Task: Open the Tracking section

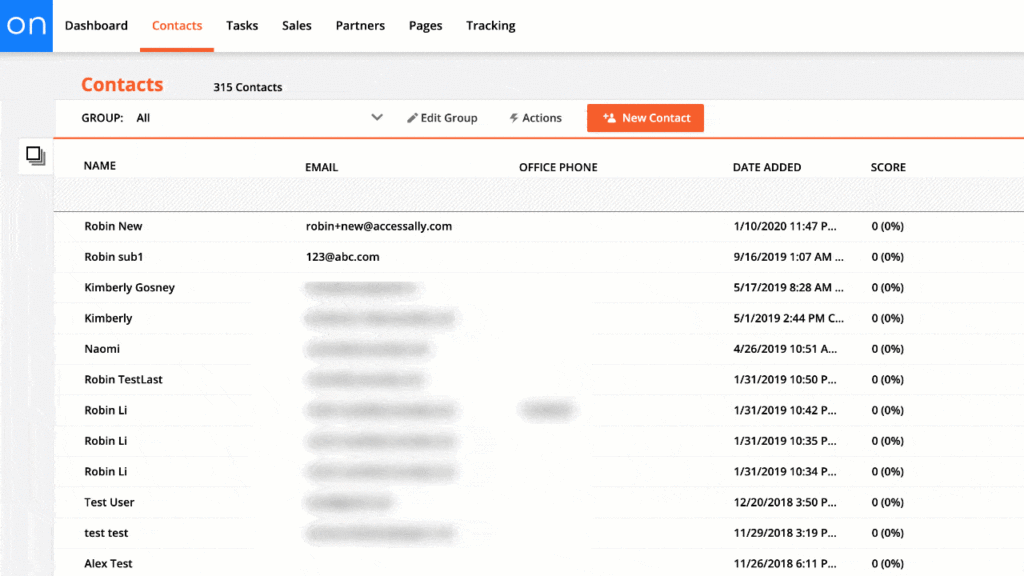Action: [490, 25]
